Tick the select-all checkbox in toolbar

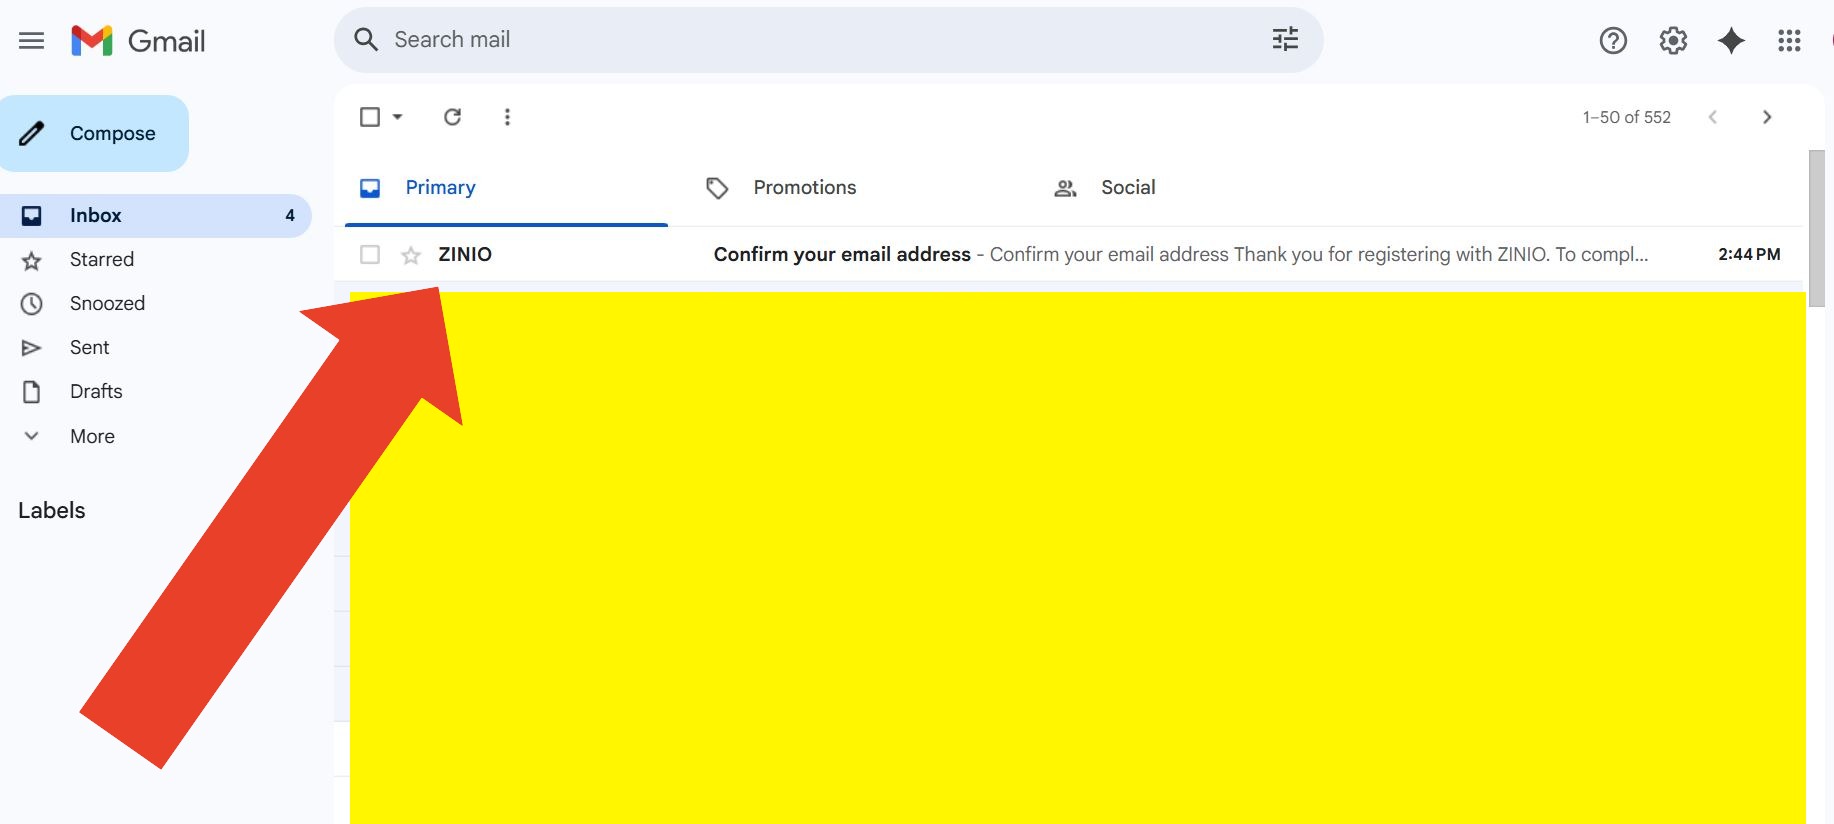[370, 117]
